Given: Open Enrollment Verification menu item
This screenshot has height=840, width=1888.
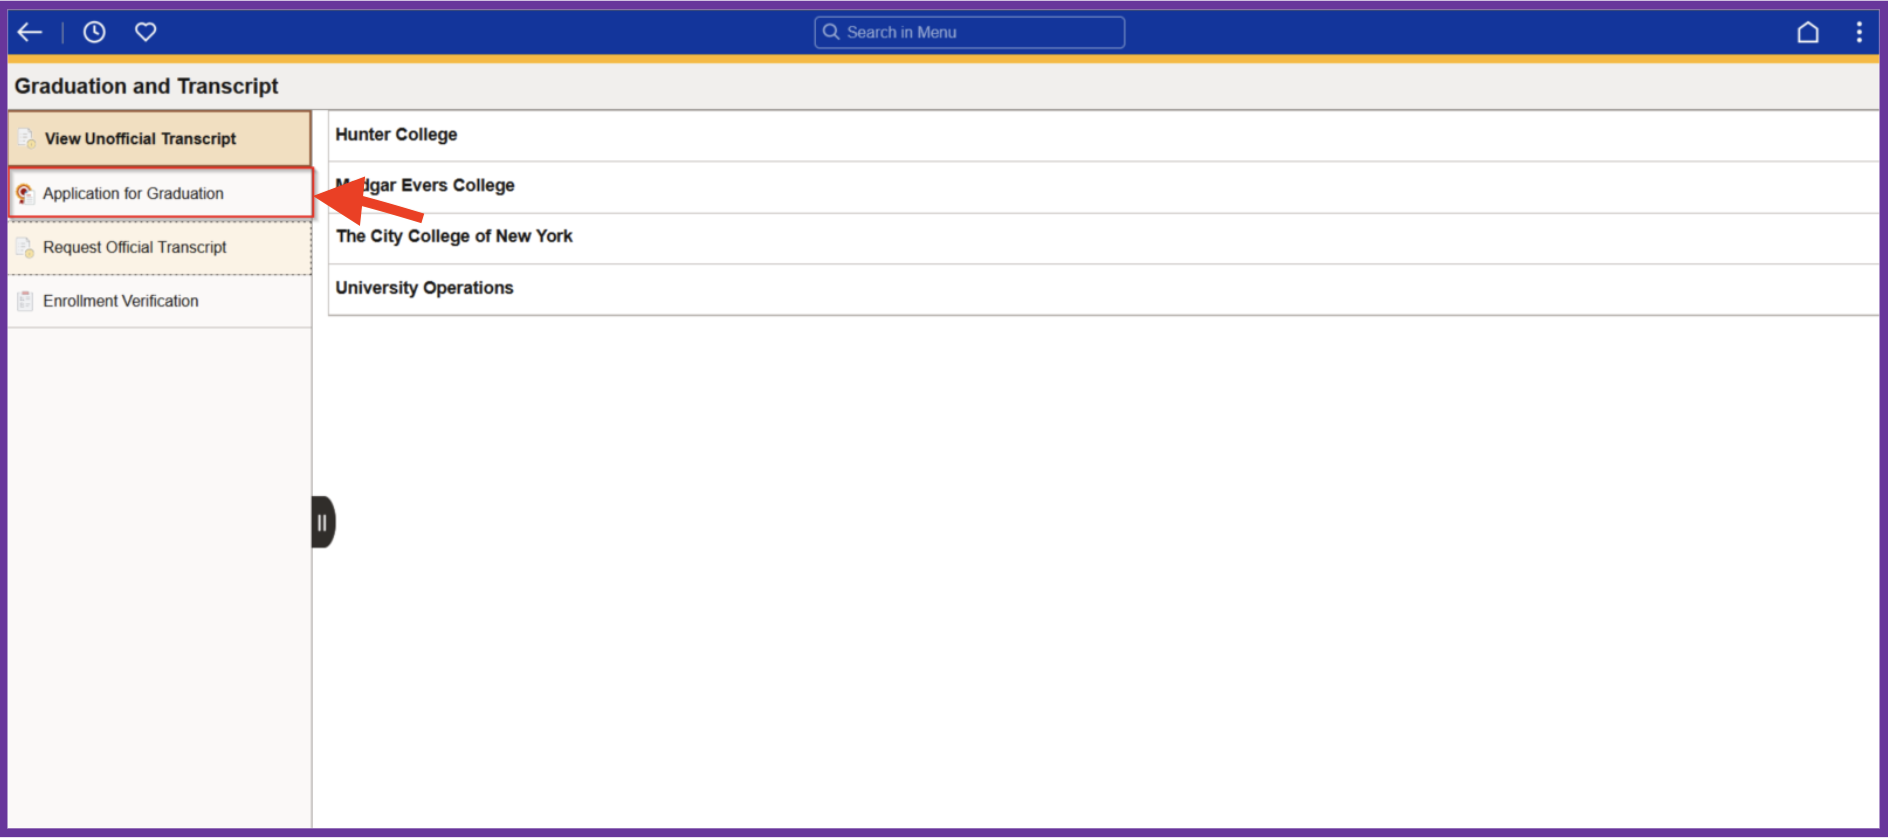Looking at the screenshot, I should click(121, 301).
